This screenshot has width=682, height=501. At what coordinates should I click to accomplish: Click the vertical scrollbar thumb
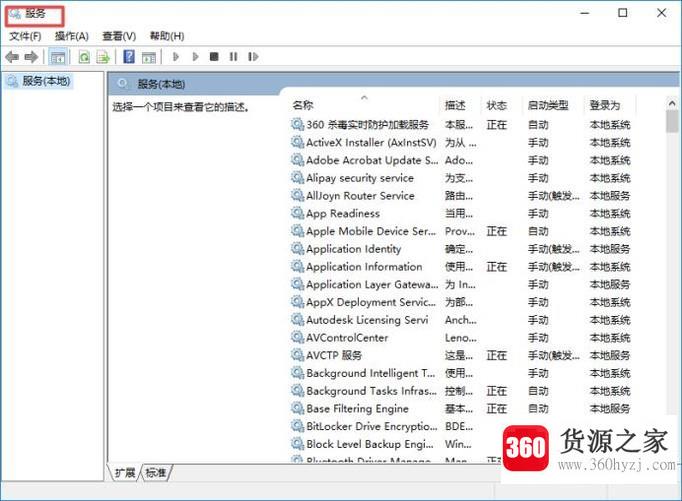tap(672, 121)
